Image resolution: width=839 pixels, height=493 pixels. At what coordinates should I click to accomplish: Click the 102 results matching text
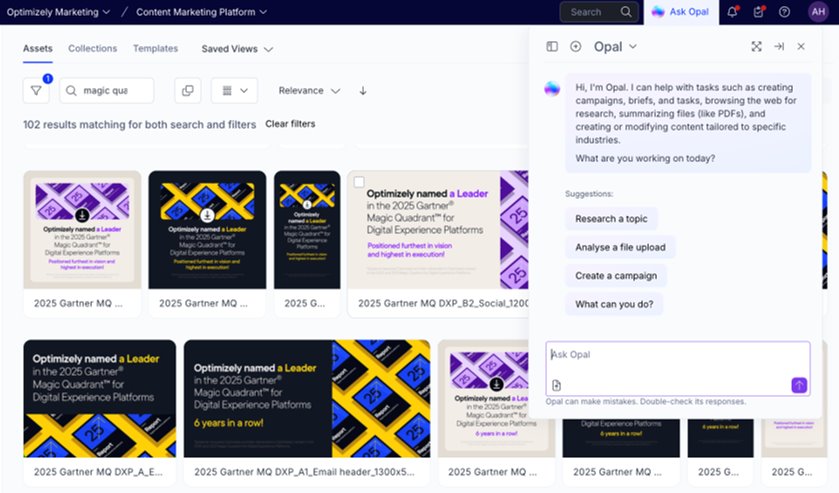click(140, 124)
